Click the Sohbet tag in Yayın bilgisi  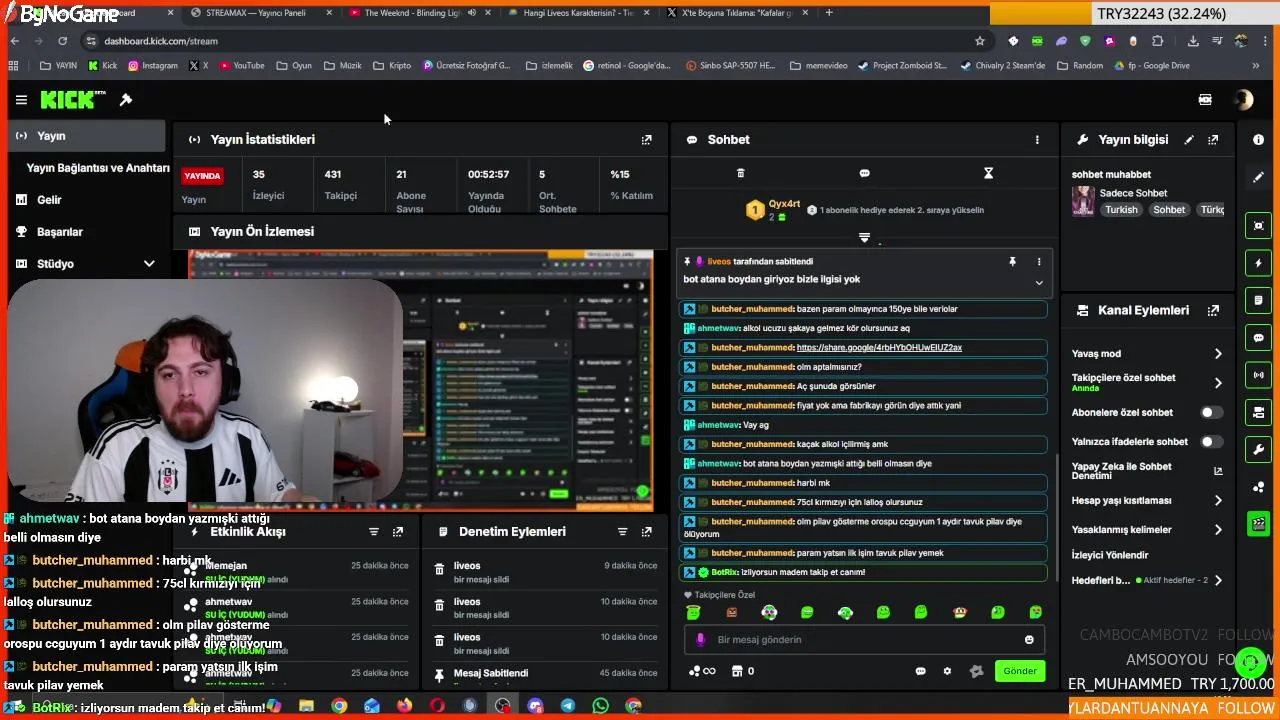pyautogui.click(x=1169, y=210)
